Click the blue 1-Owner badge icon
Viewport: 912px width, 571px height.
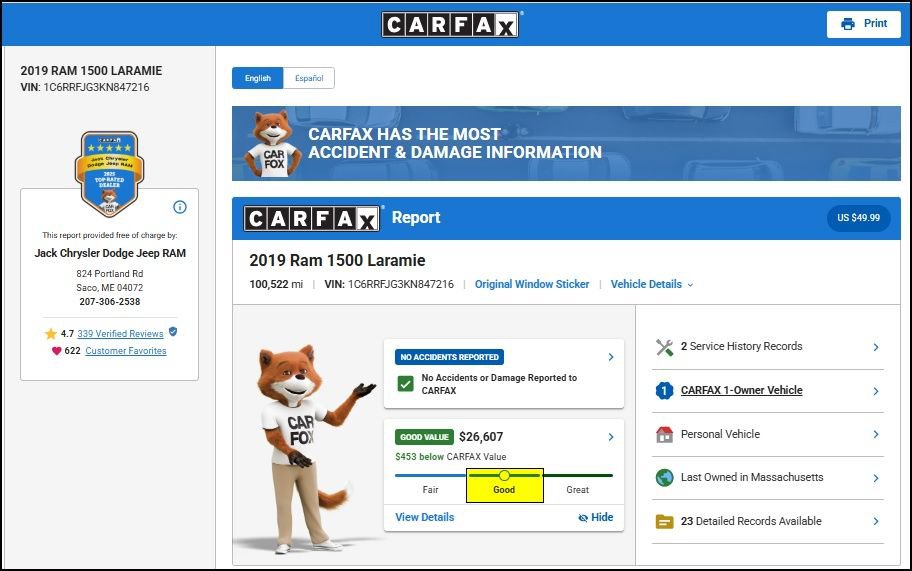664,391
